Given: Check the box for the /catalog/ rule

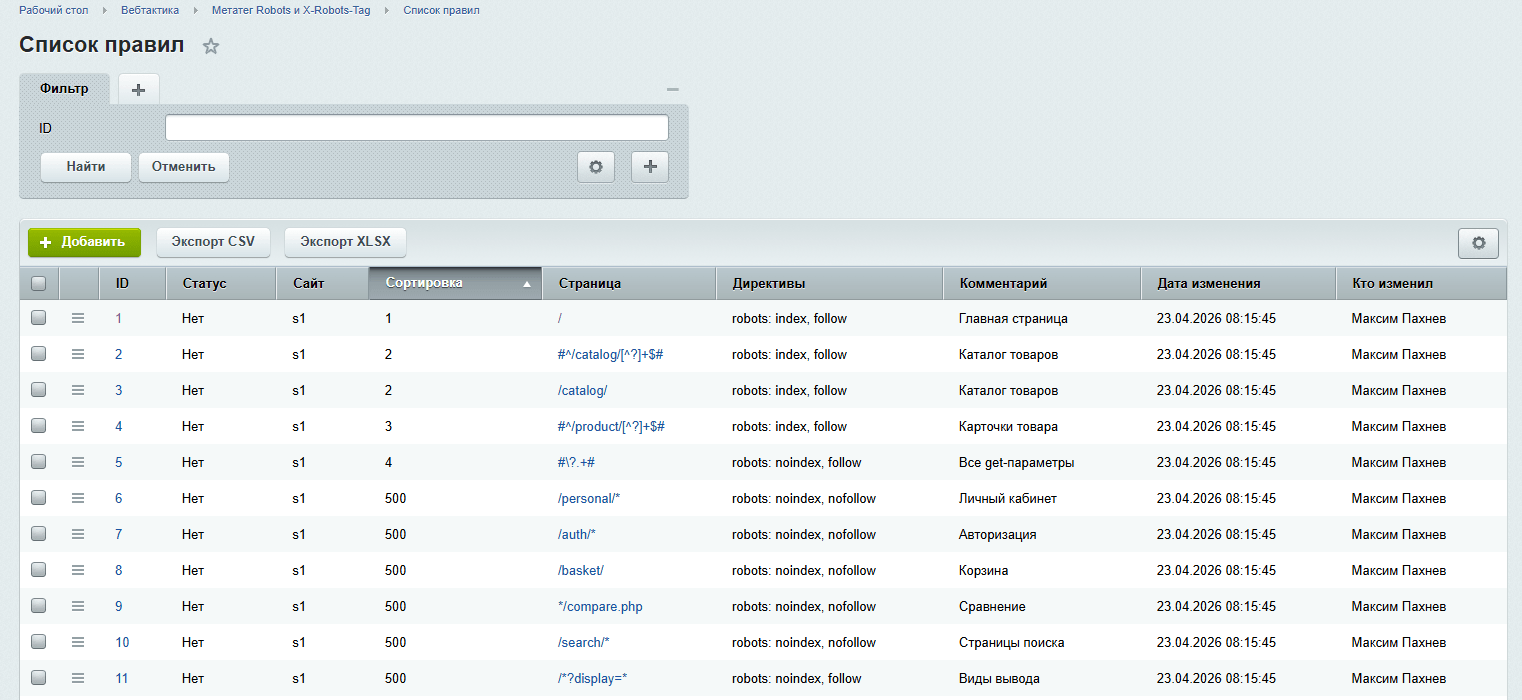Looking at the screenshot, I should click(39, 390).
